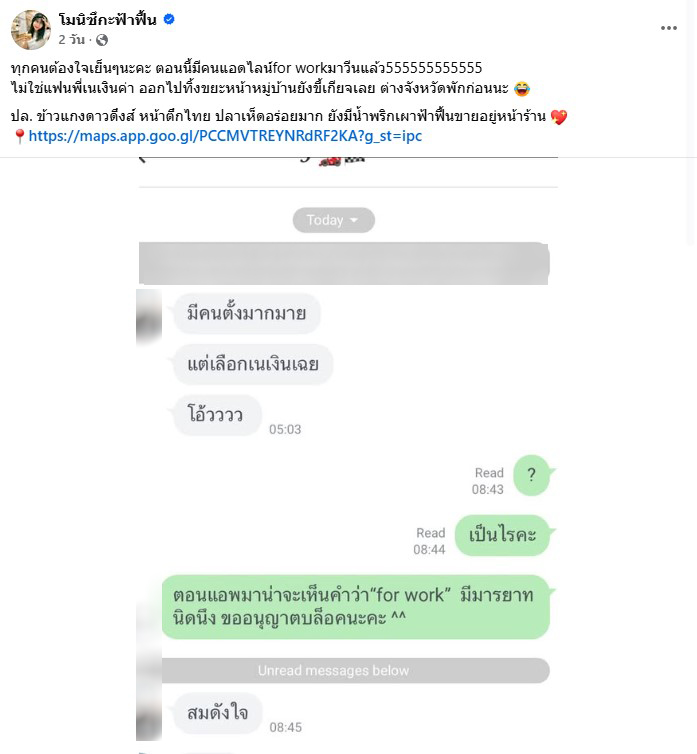Click the blue verified badge

point(169,19)
